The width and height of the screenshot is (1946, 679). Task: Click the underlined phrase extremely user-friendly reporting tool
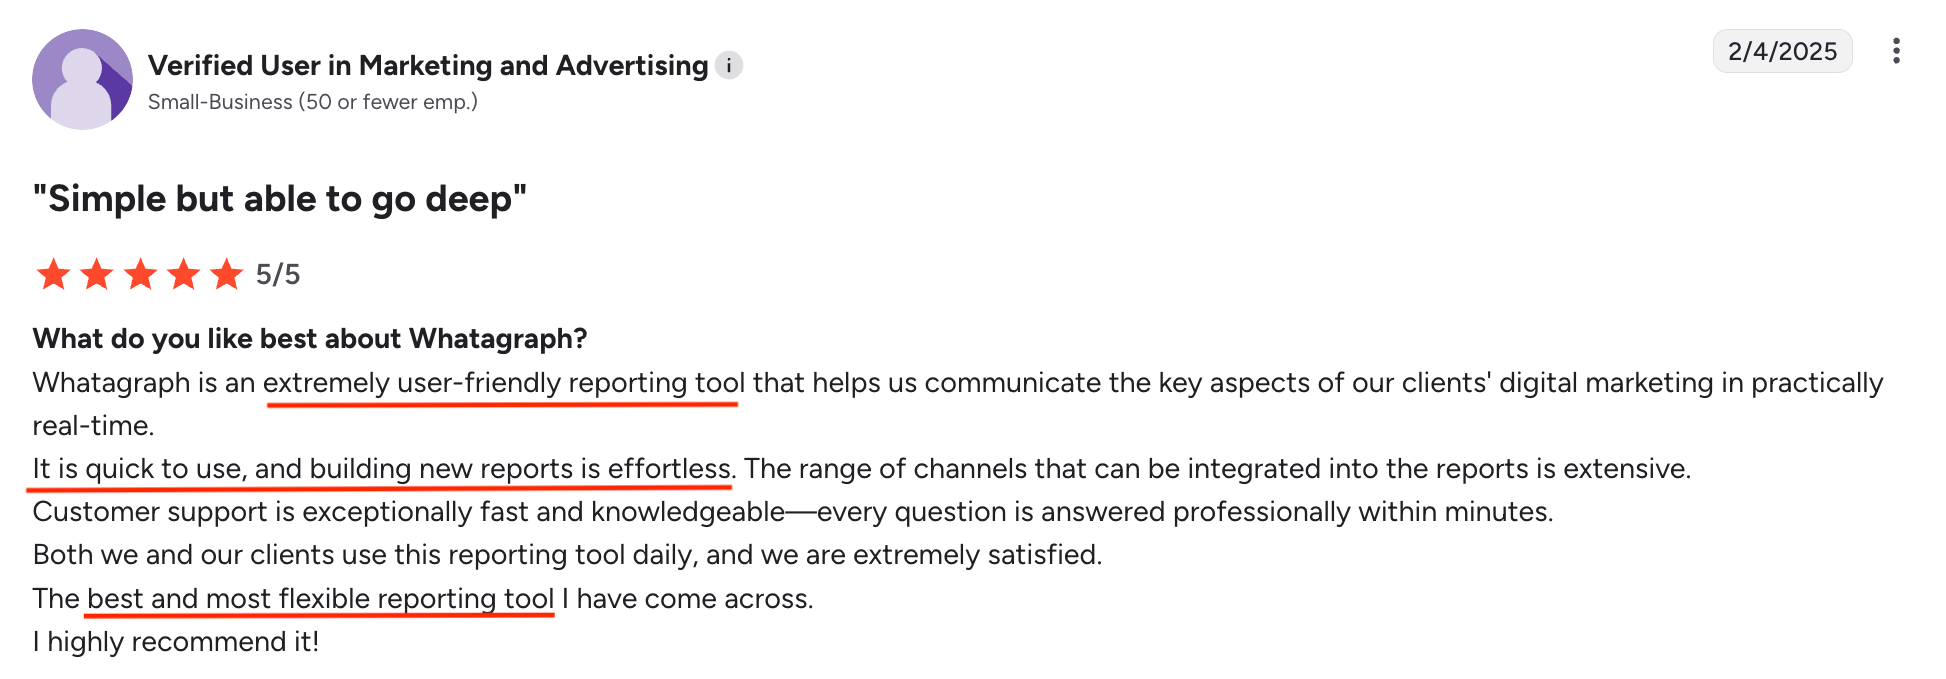coord(503,381)
